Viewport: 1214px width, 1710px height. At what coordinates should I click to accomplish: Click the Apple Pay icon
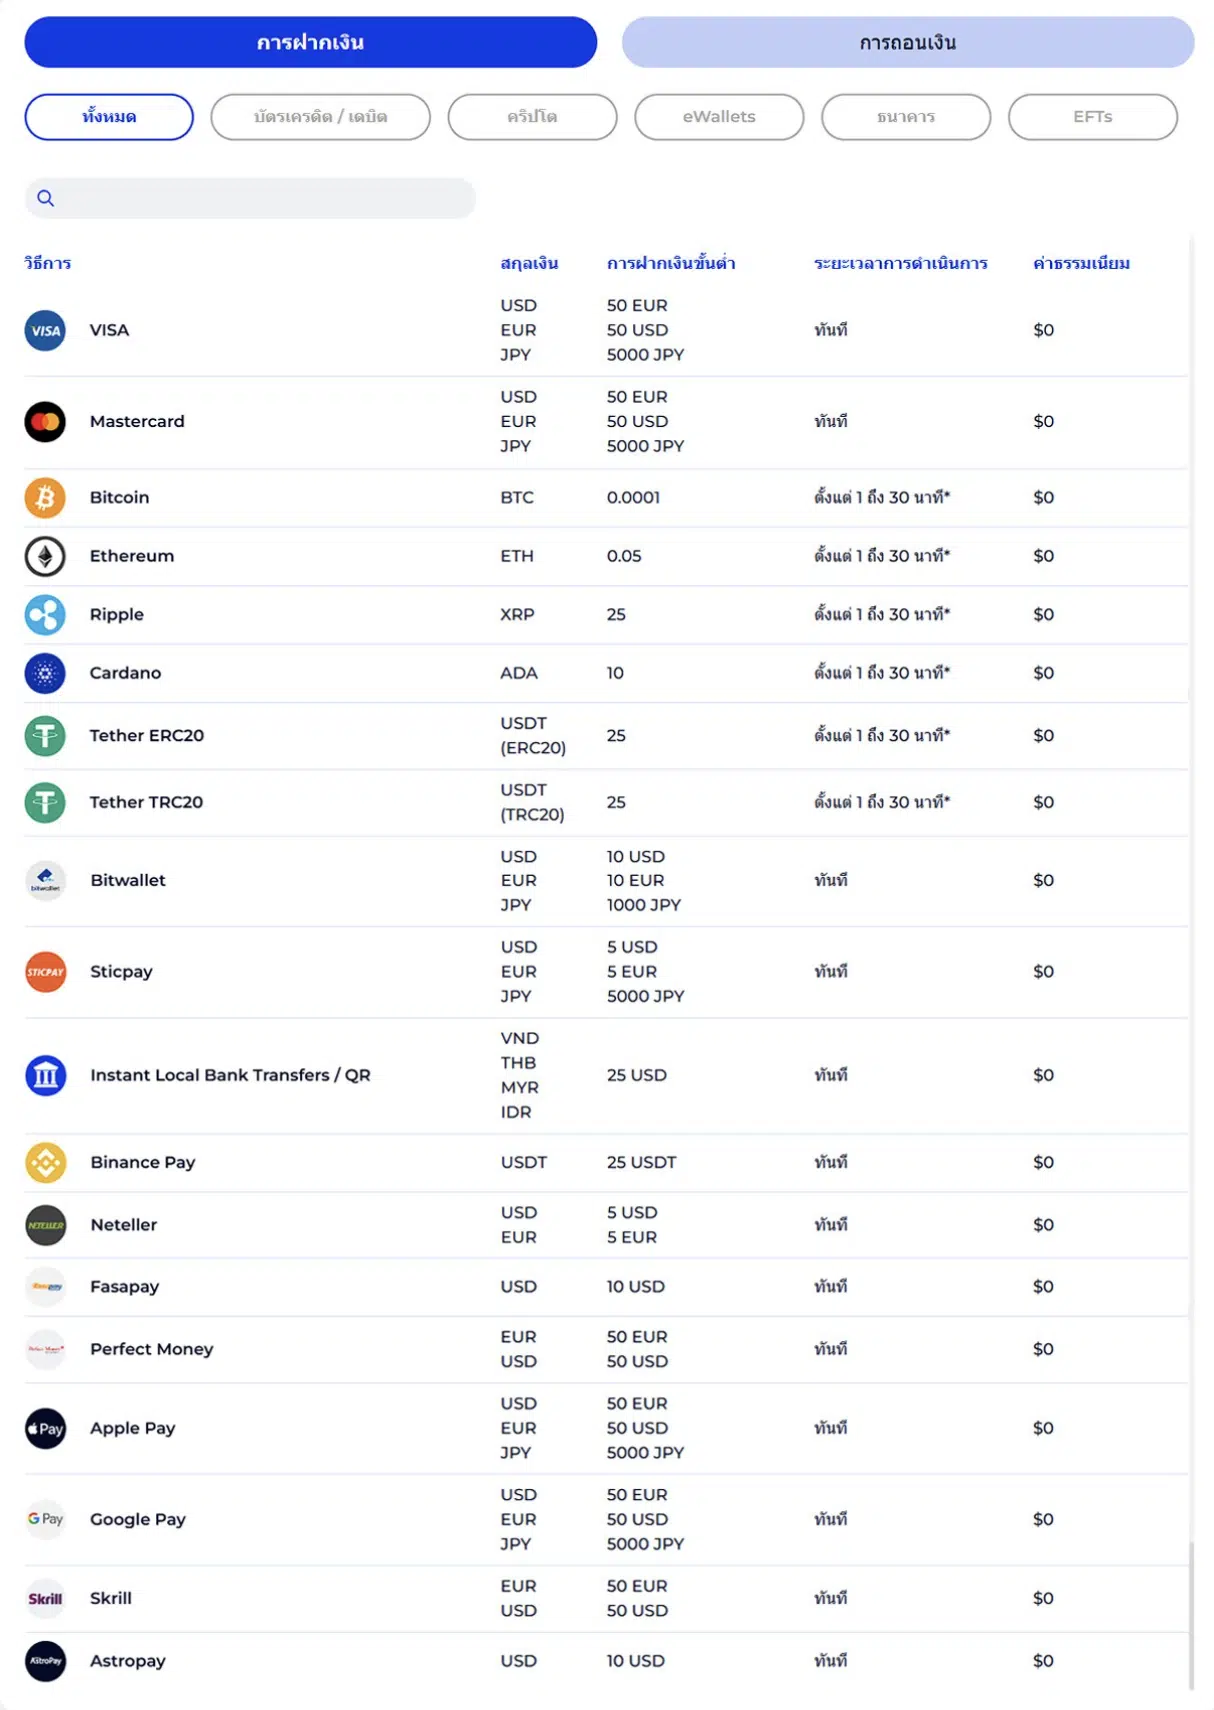(x=46, y=1429)
